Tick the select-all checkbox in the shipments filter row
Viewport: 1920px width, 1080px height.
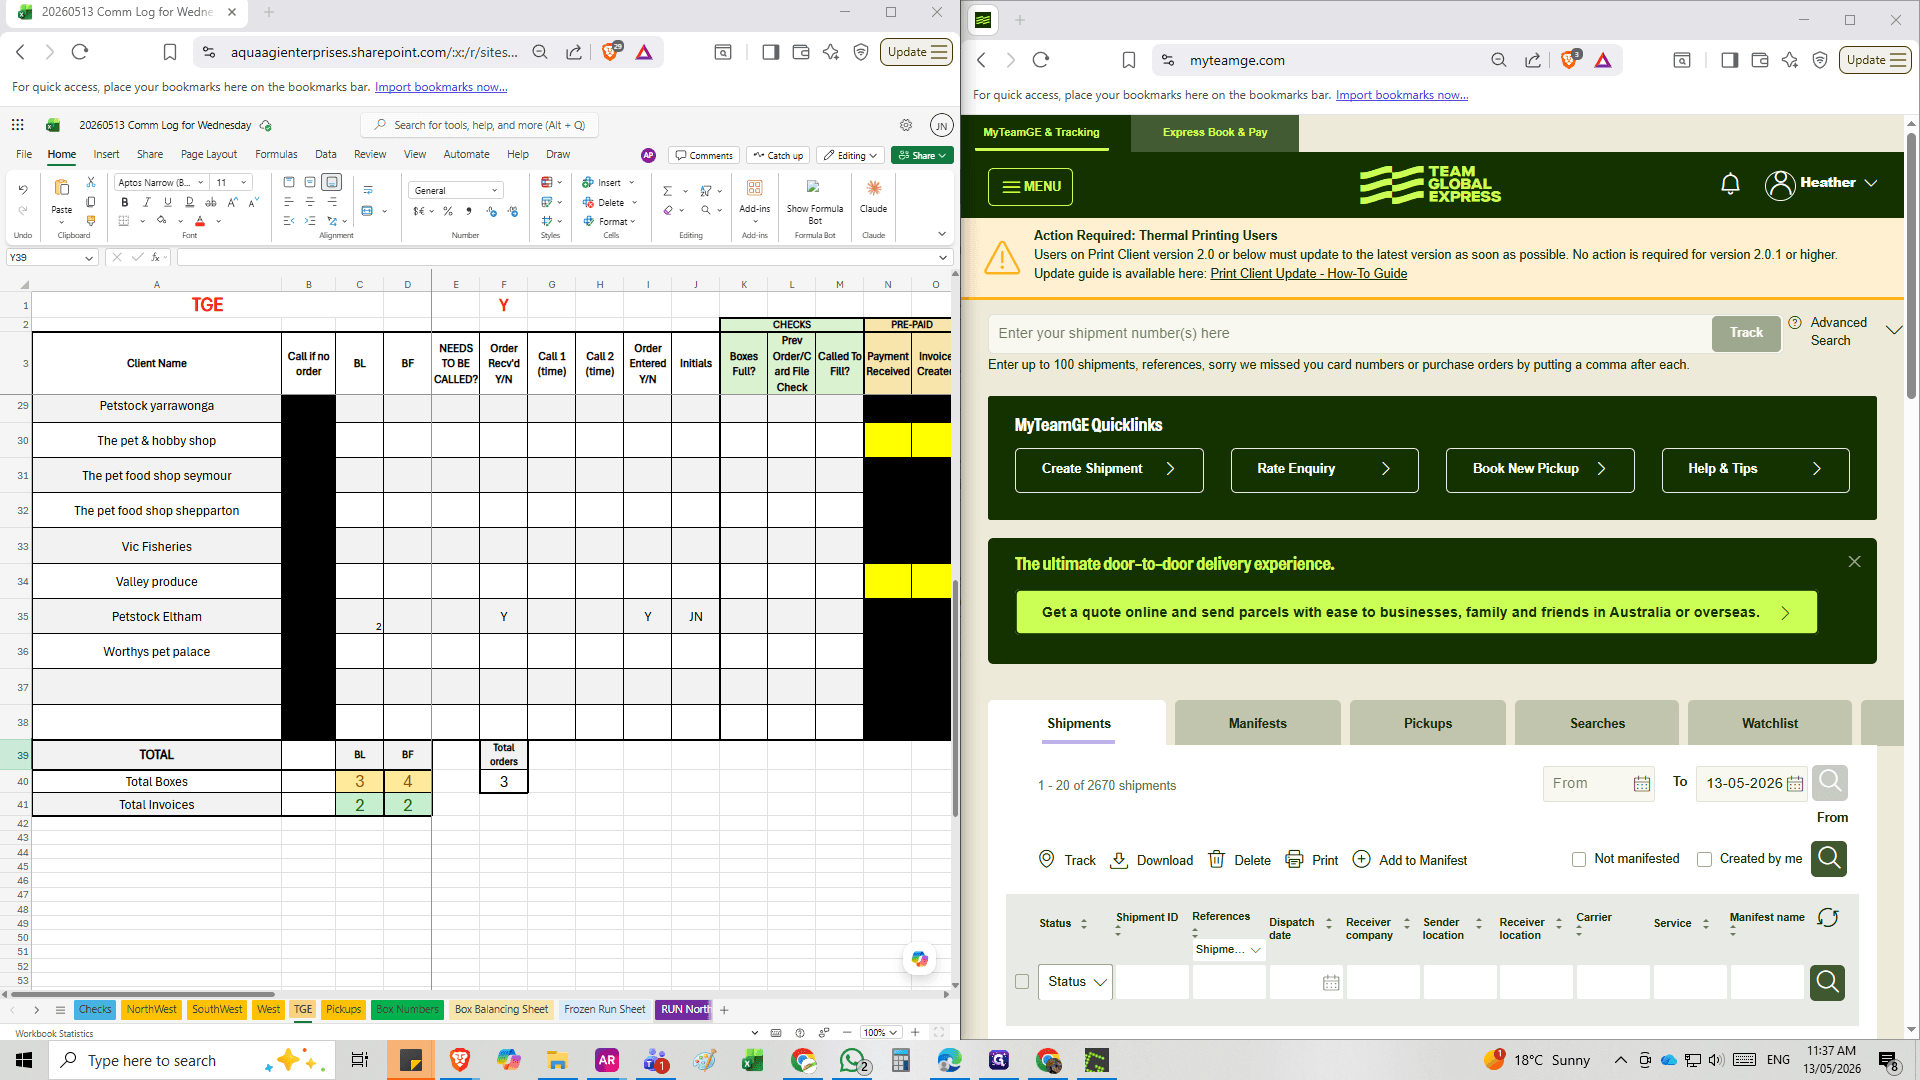1022,982
